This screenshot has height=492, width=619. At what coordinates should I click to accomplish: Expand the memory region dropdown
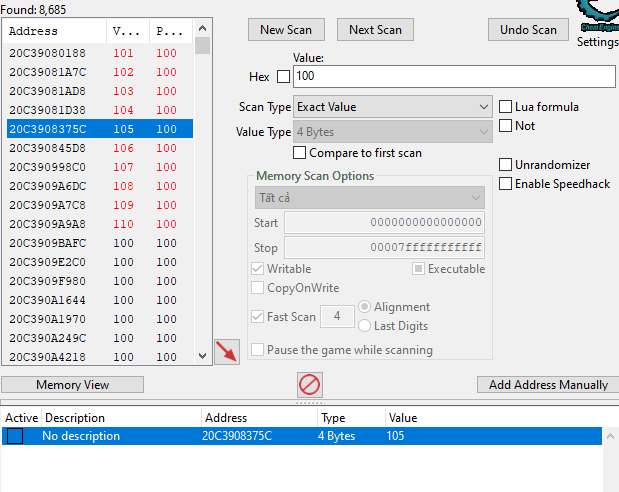tap(369, 198)
